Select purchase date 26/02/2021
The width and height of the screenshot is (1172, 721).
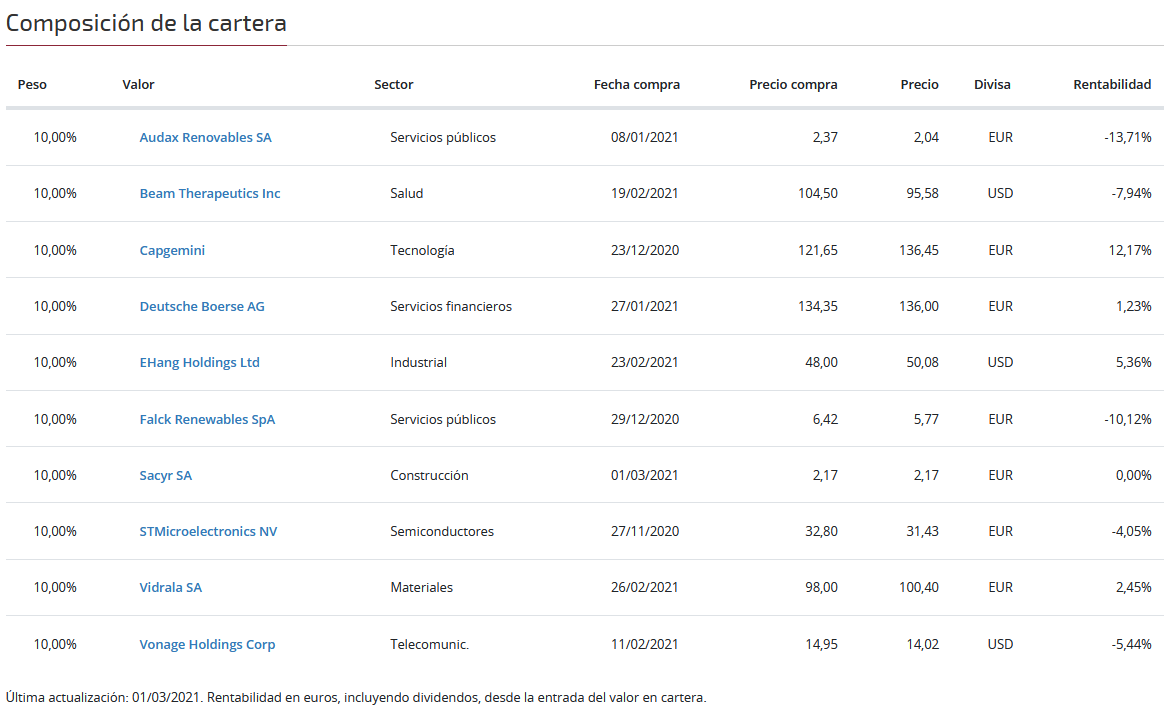click(644, 587)
